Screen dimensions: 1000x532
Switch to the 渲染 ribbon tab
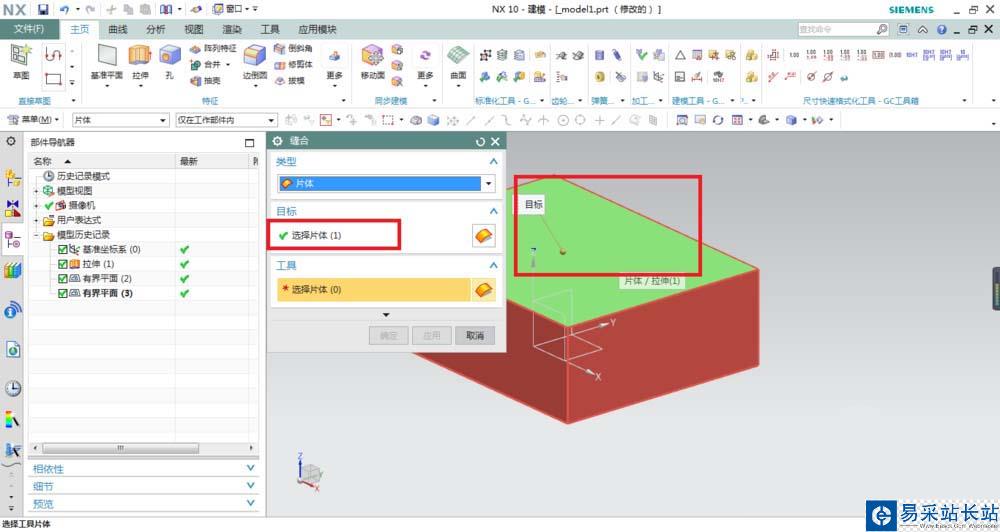click(232, 29)
